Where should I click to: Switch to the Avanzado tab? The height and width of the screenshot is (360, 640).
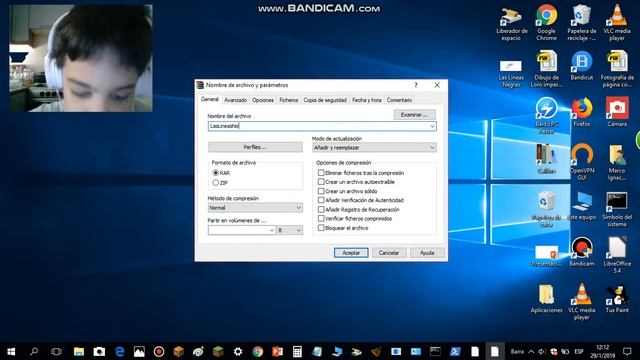[236, 100]
